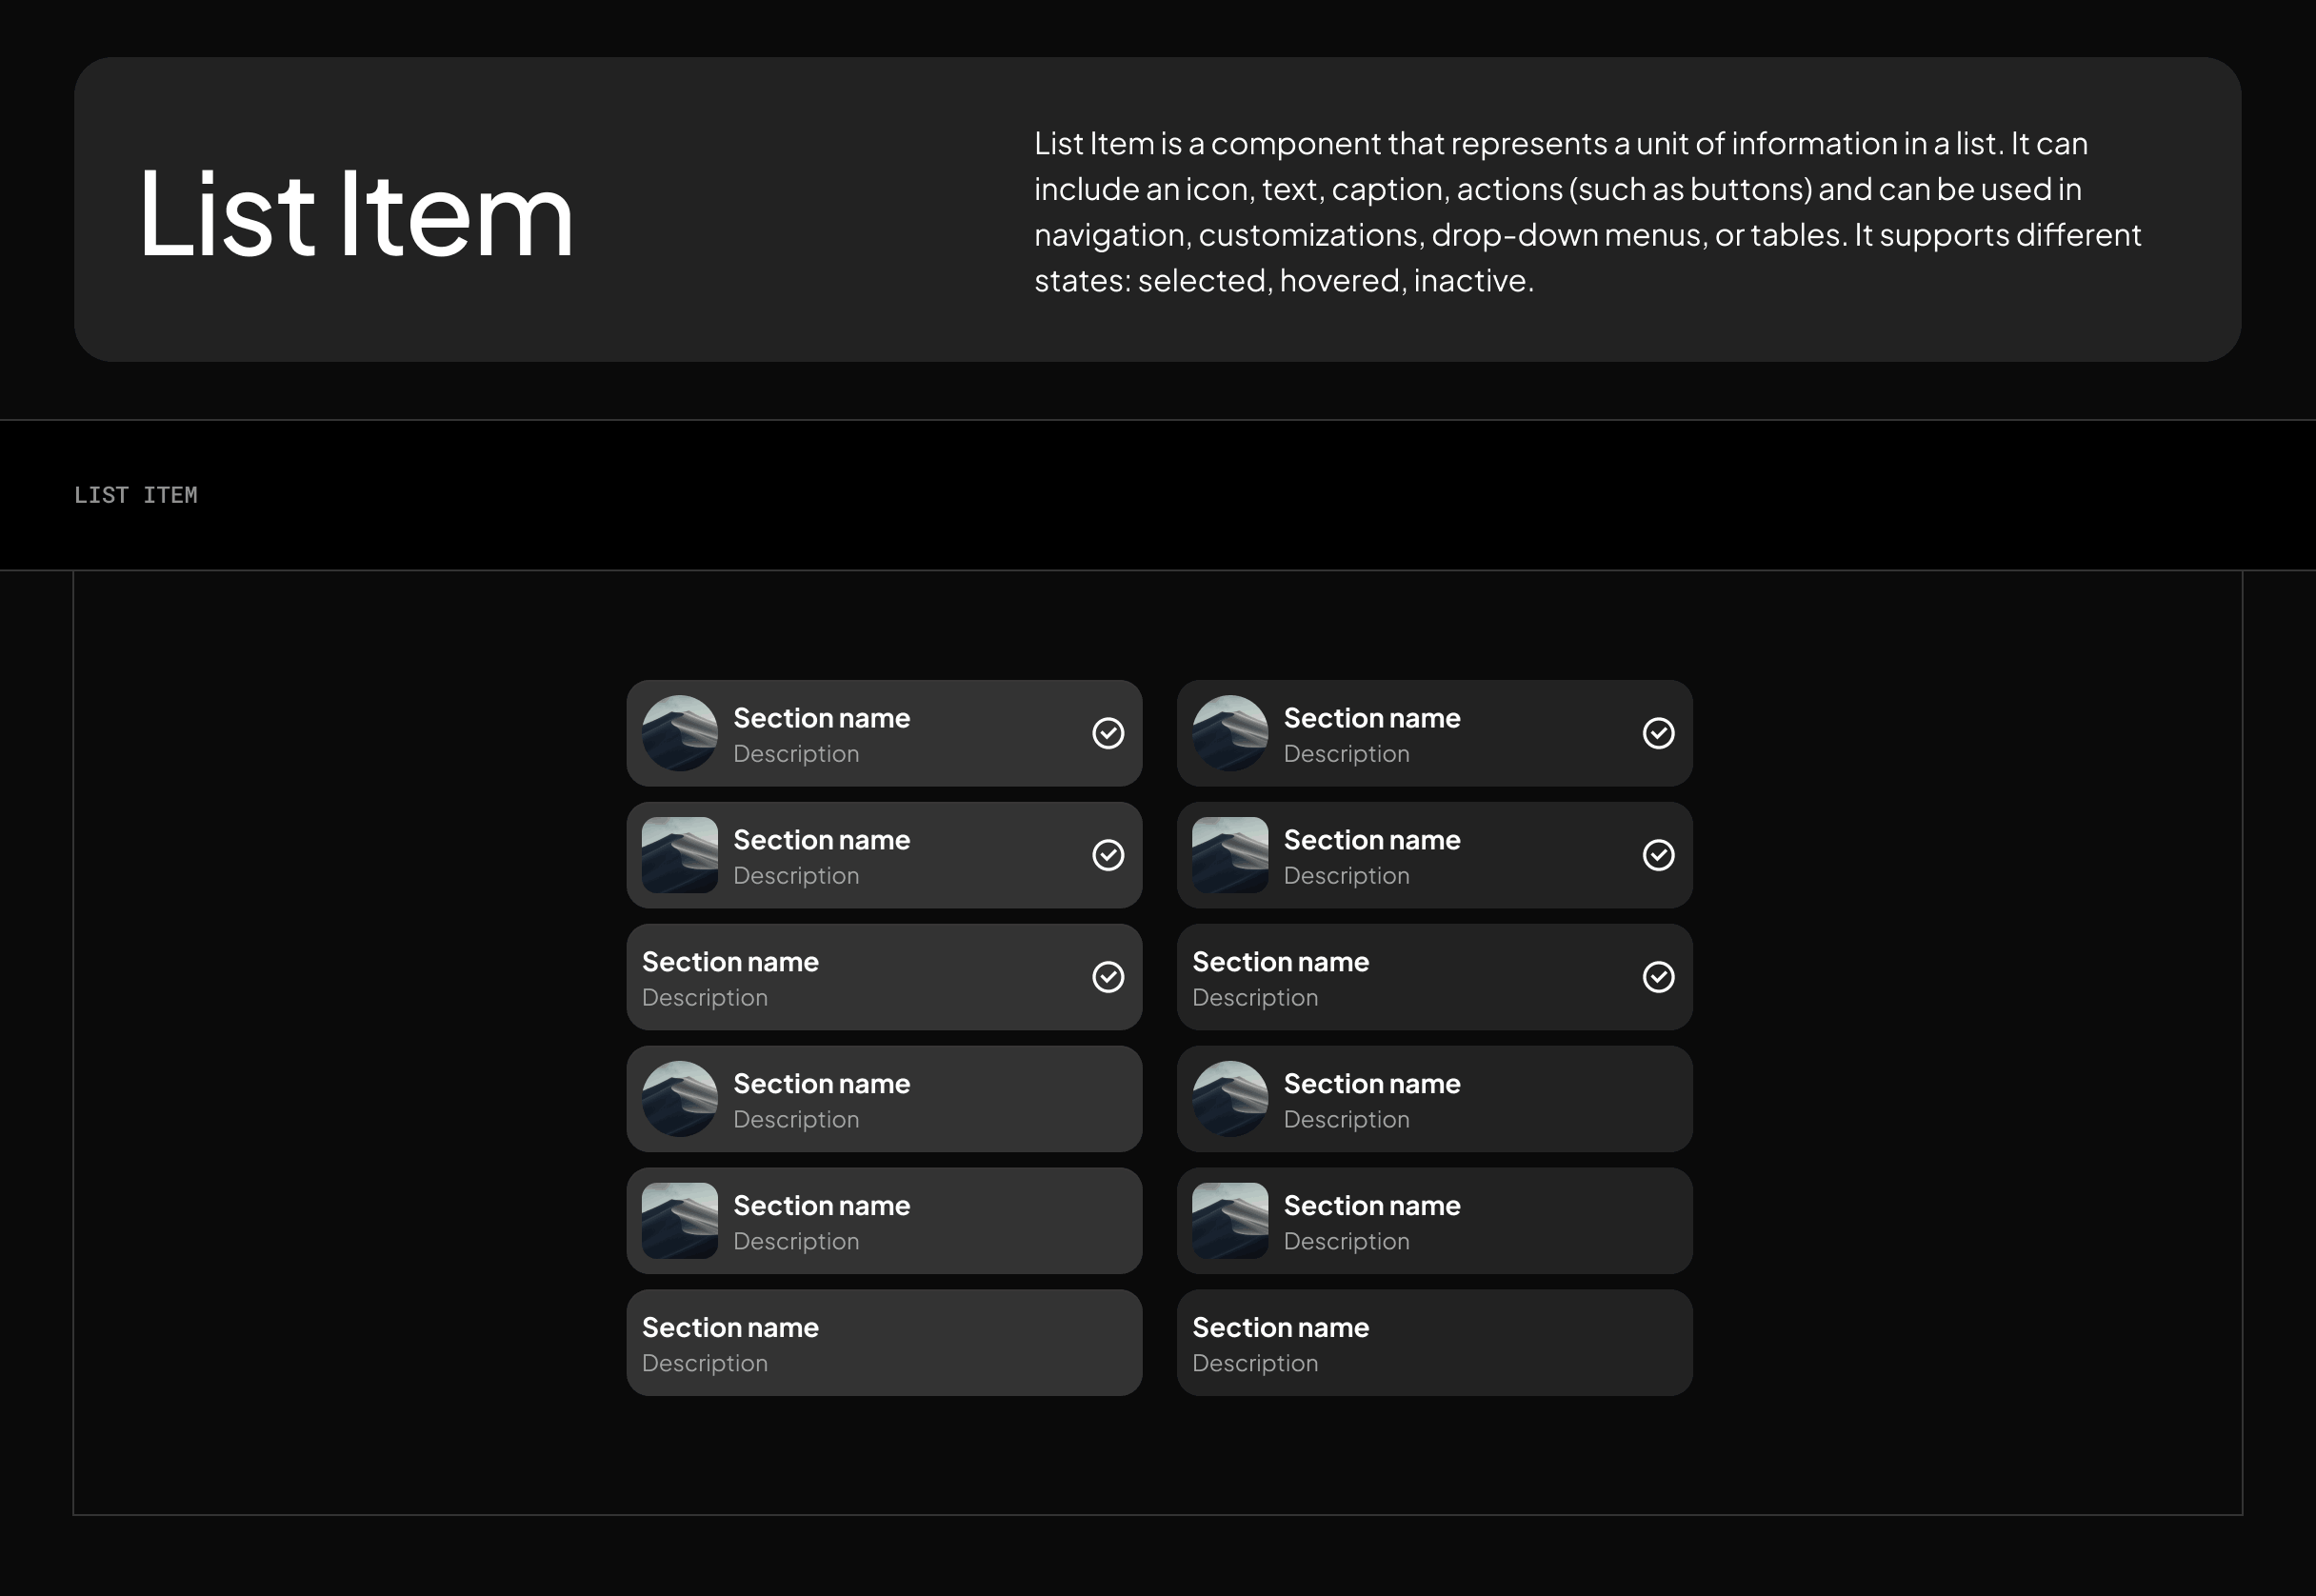
Task: Click the checkmark icon on the top-right list item
Action: click(1659, 733)
